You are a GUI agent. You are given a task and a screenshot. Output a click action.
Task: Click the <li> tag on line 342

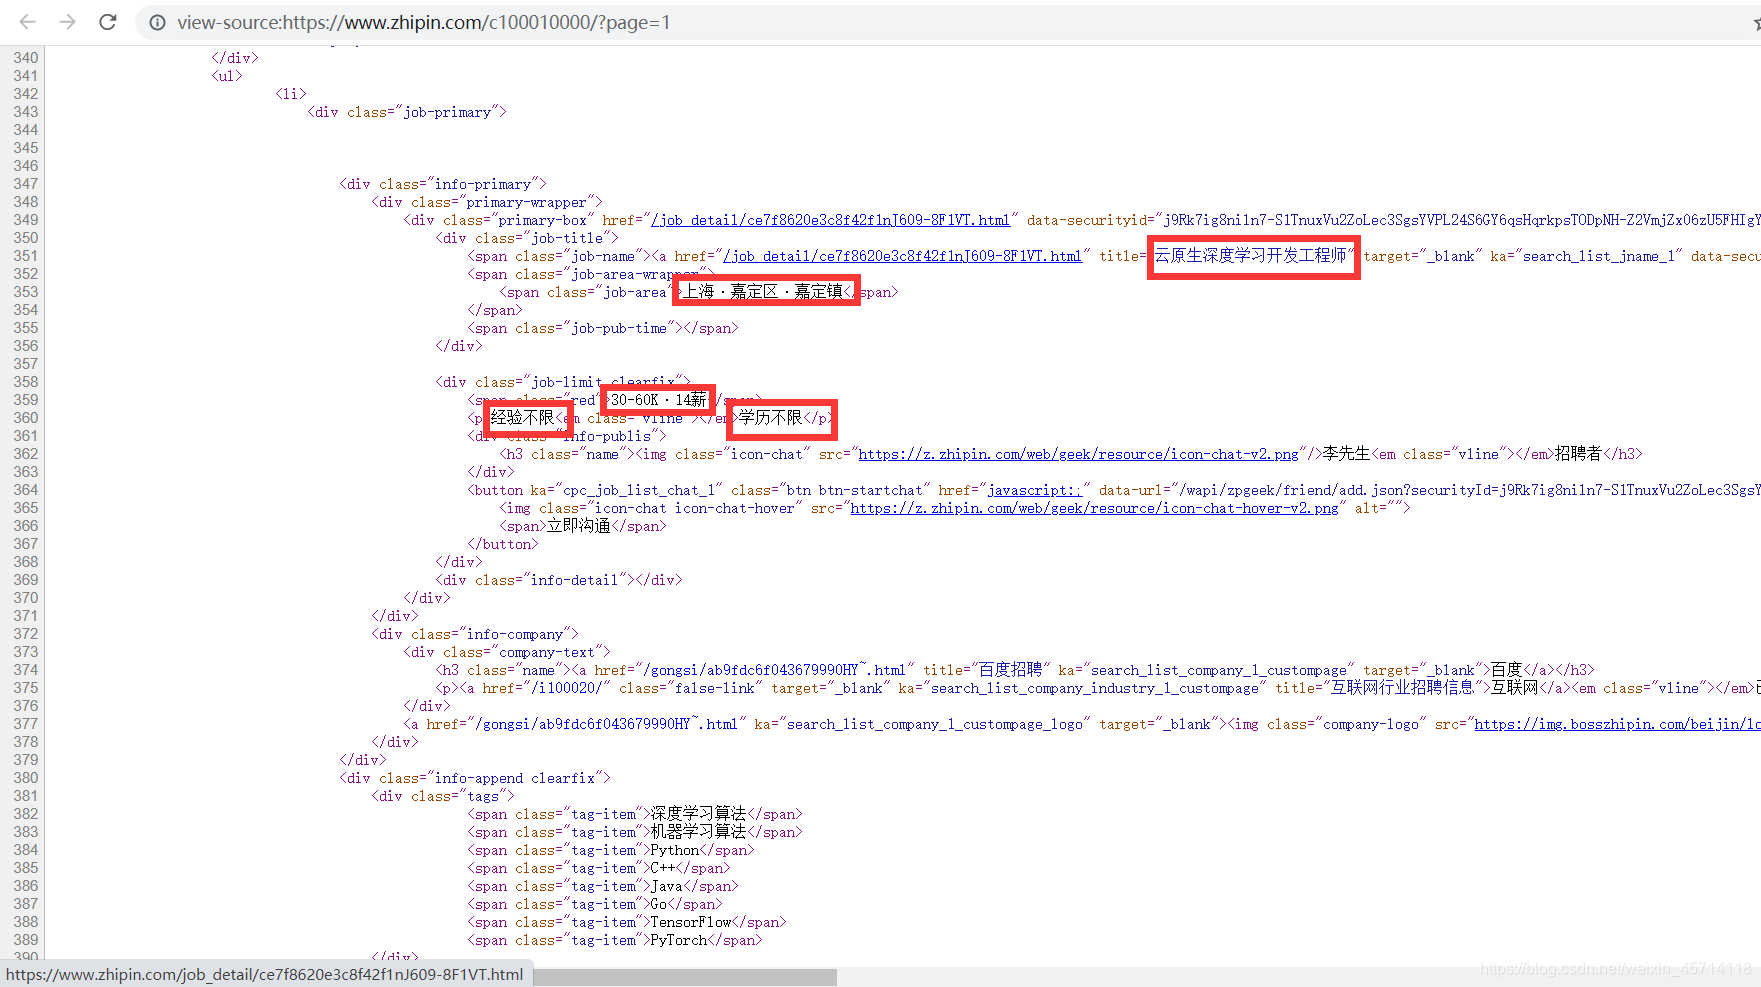pos(291,94)
